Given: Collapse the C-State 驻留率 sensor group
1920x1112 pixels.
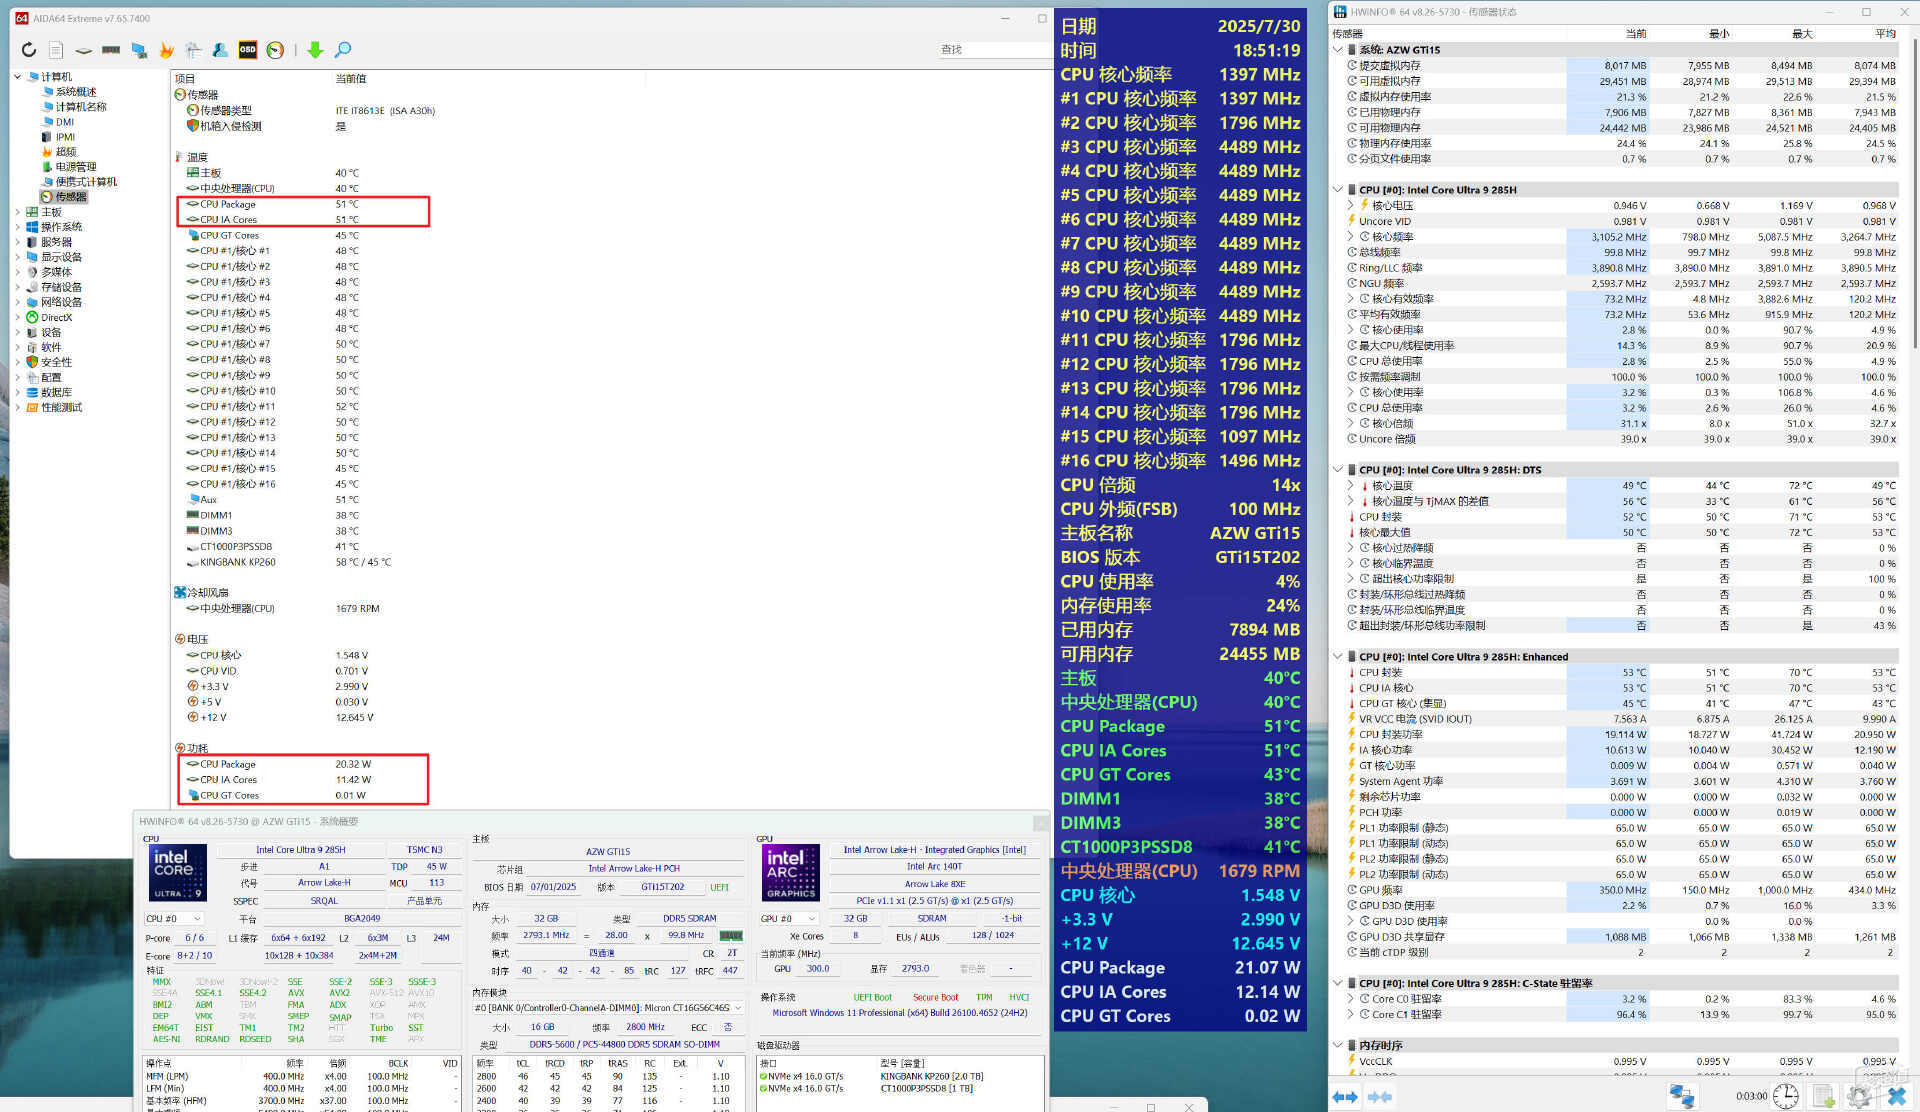Looking at the screenshot, I should coord(1338,983).
